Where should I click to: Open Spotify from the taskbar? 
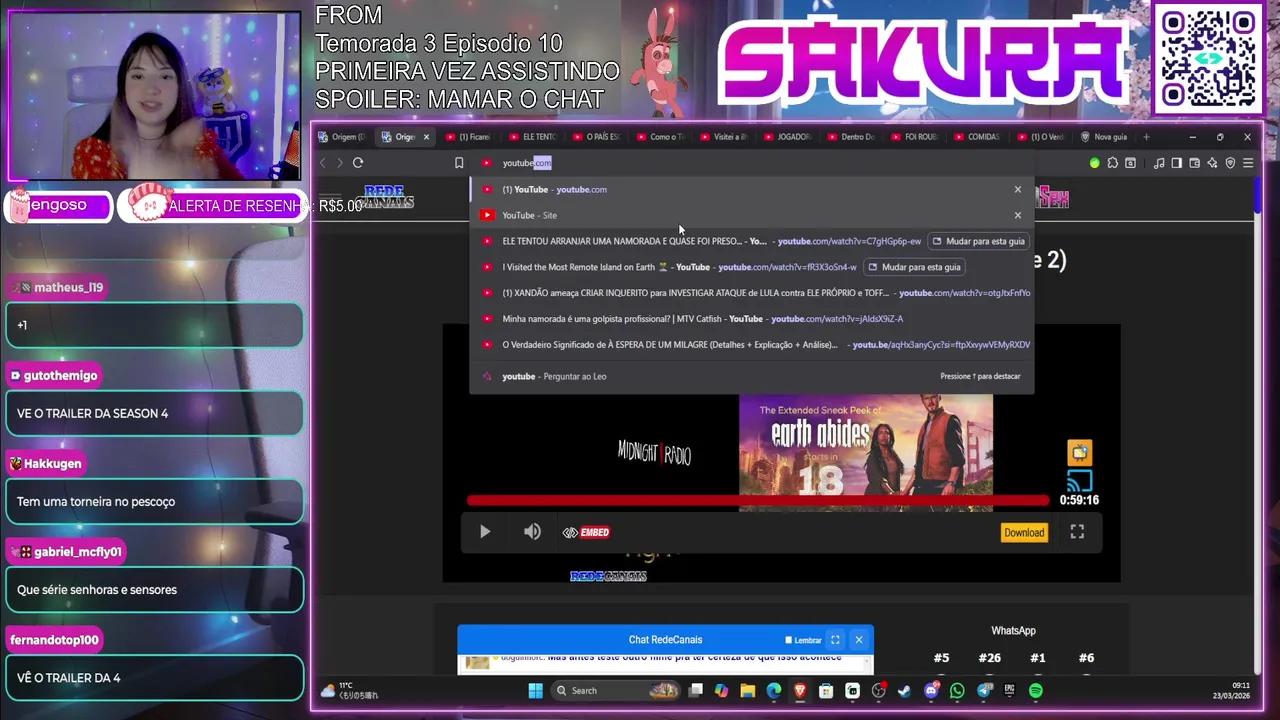pos(1035,690)
